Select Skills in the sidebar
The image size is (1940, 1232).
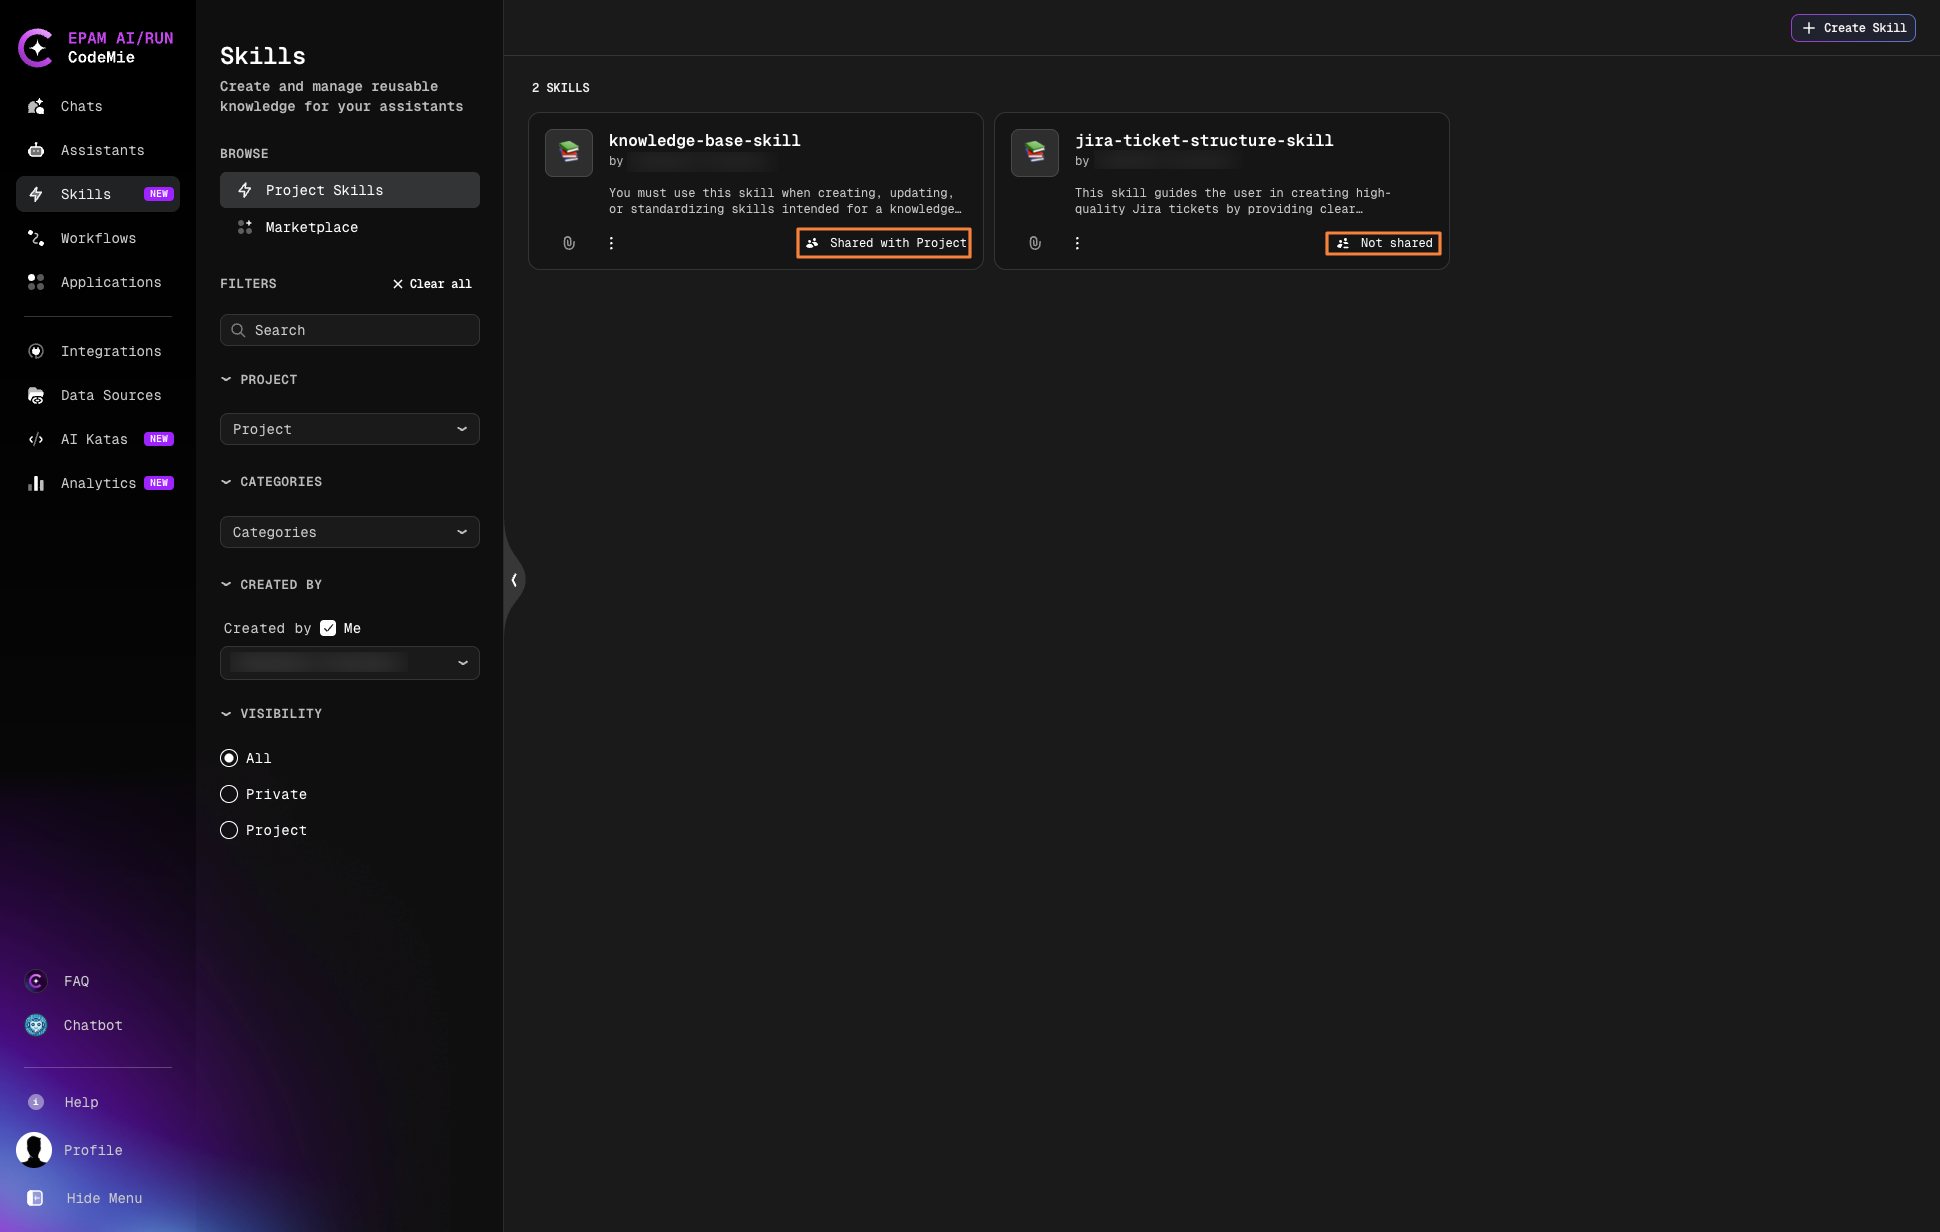coord(98,194)
